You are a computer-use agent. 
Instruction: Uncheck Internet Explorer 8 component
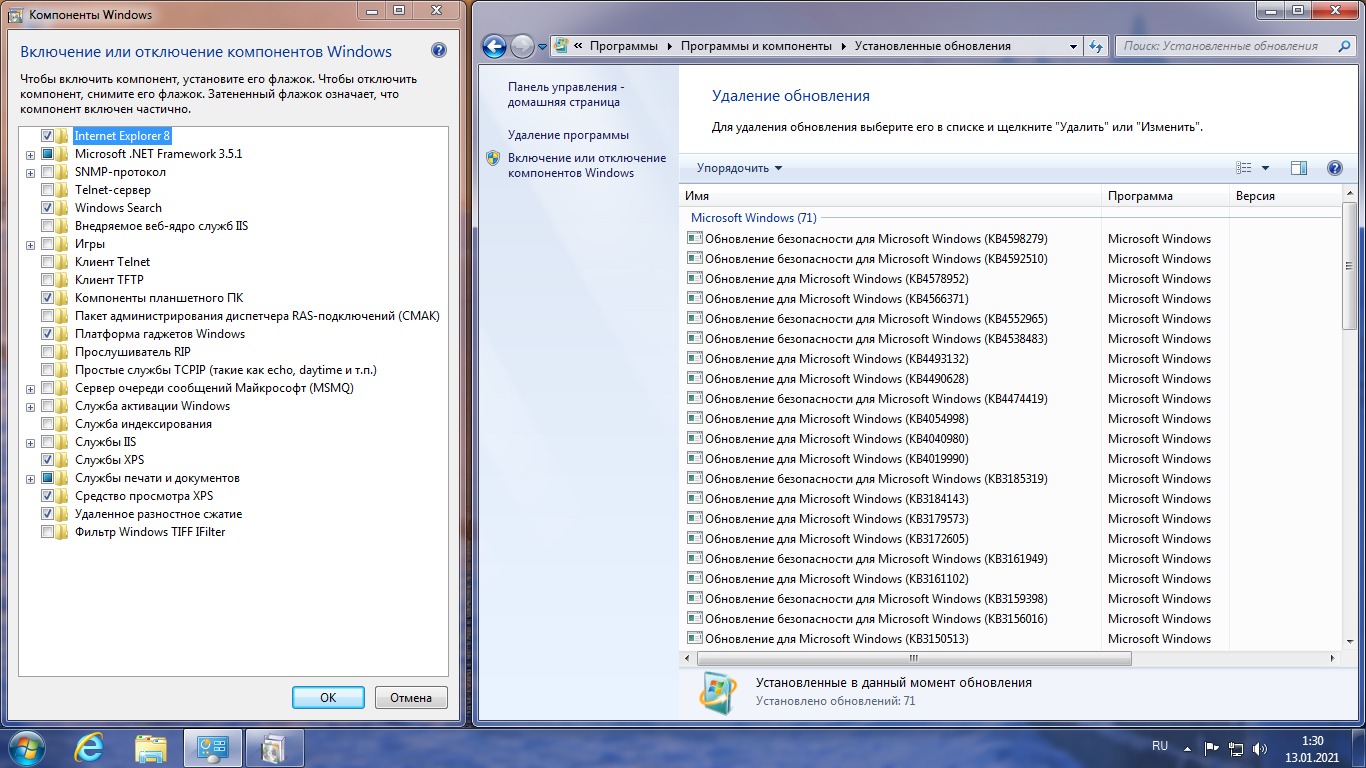pos(47,136)
